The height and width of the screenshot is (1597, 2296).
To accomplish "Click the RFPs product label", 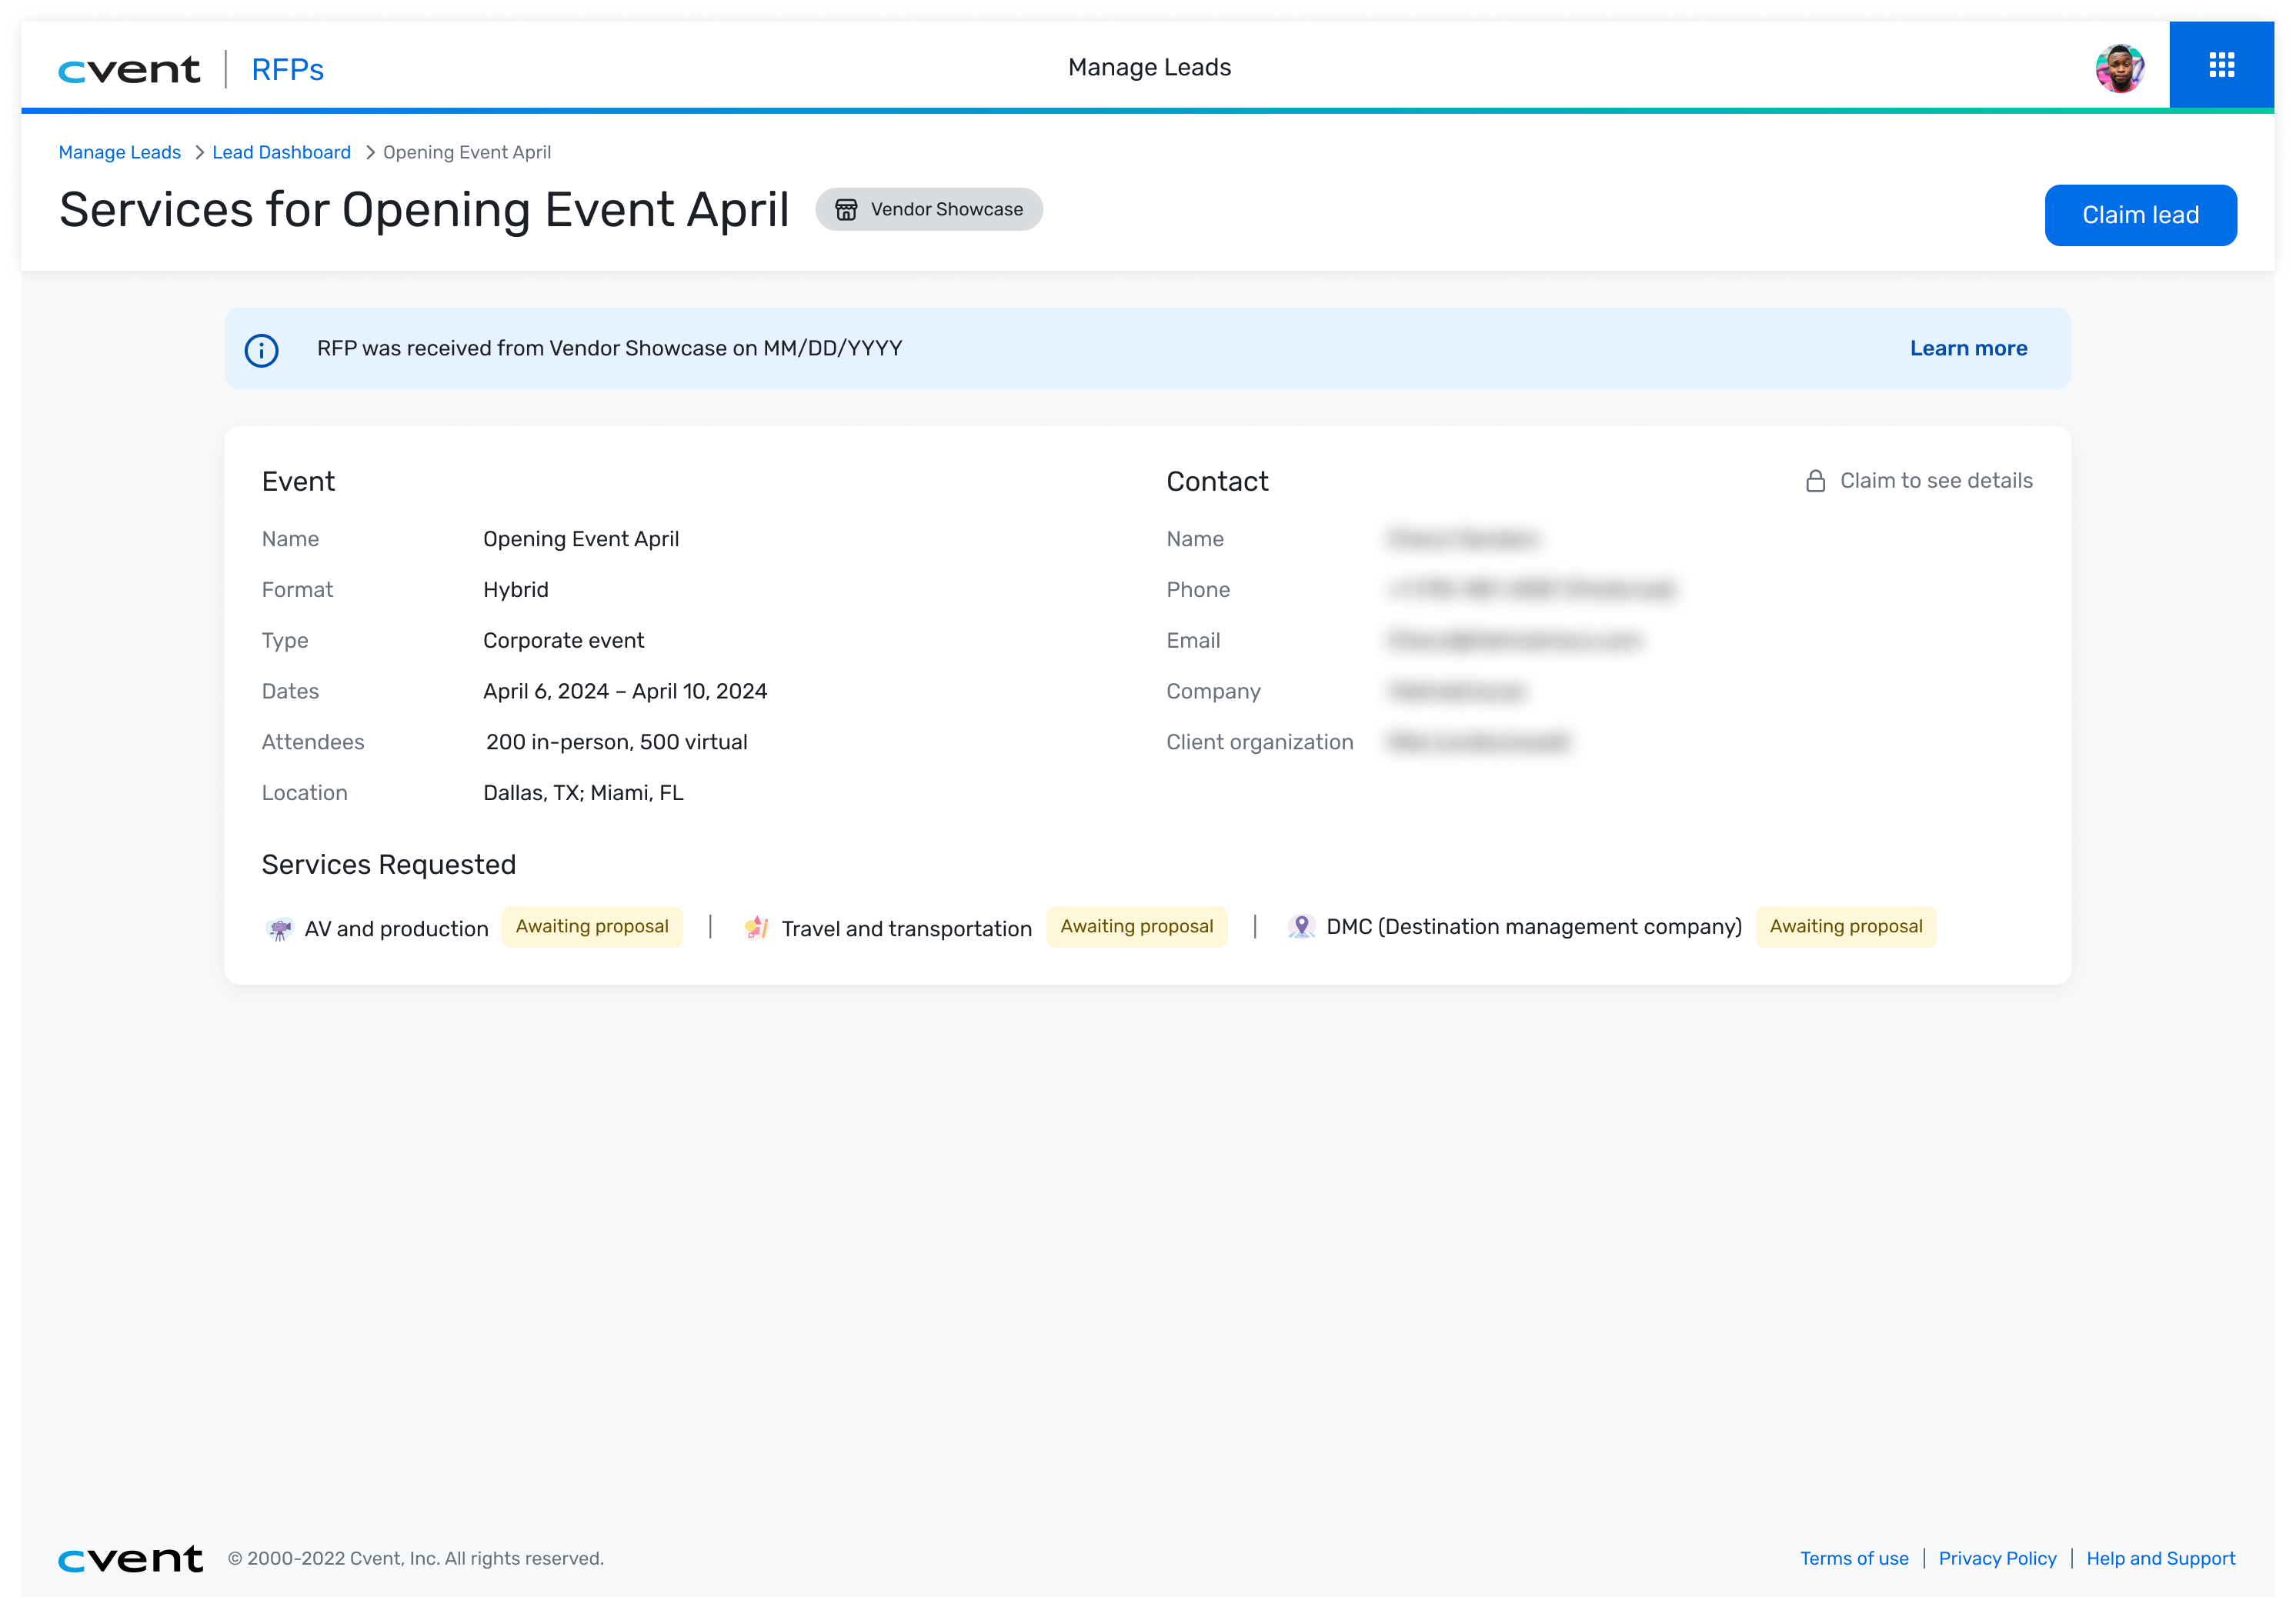I will [x=287, y=70].
